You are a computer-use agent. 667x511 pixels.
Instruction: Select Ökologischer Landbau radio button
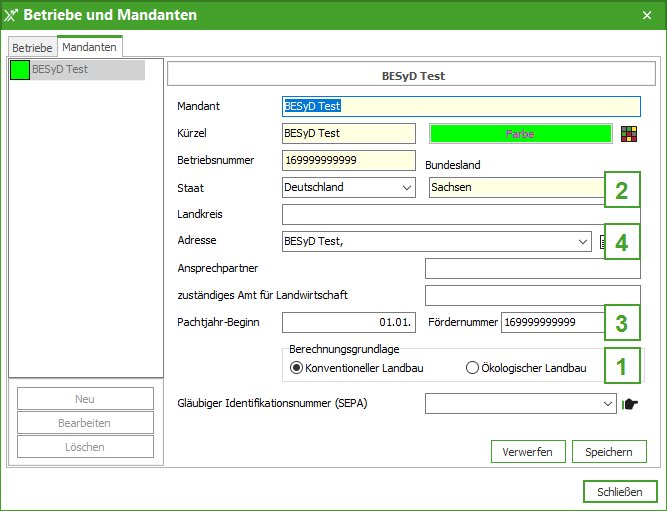(473, 368)
